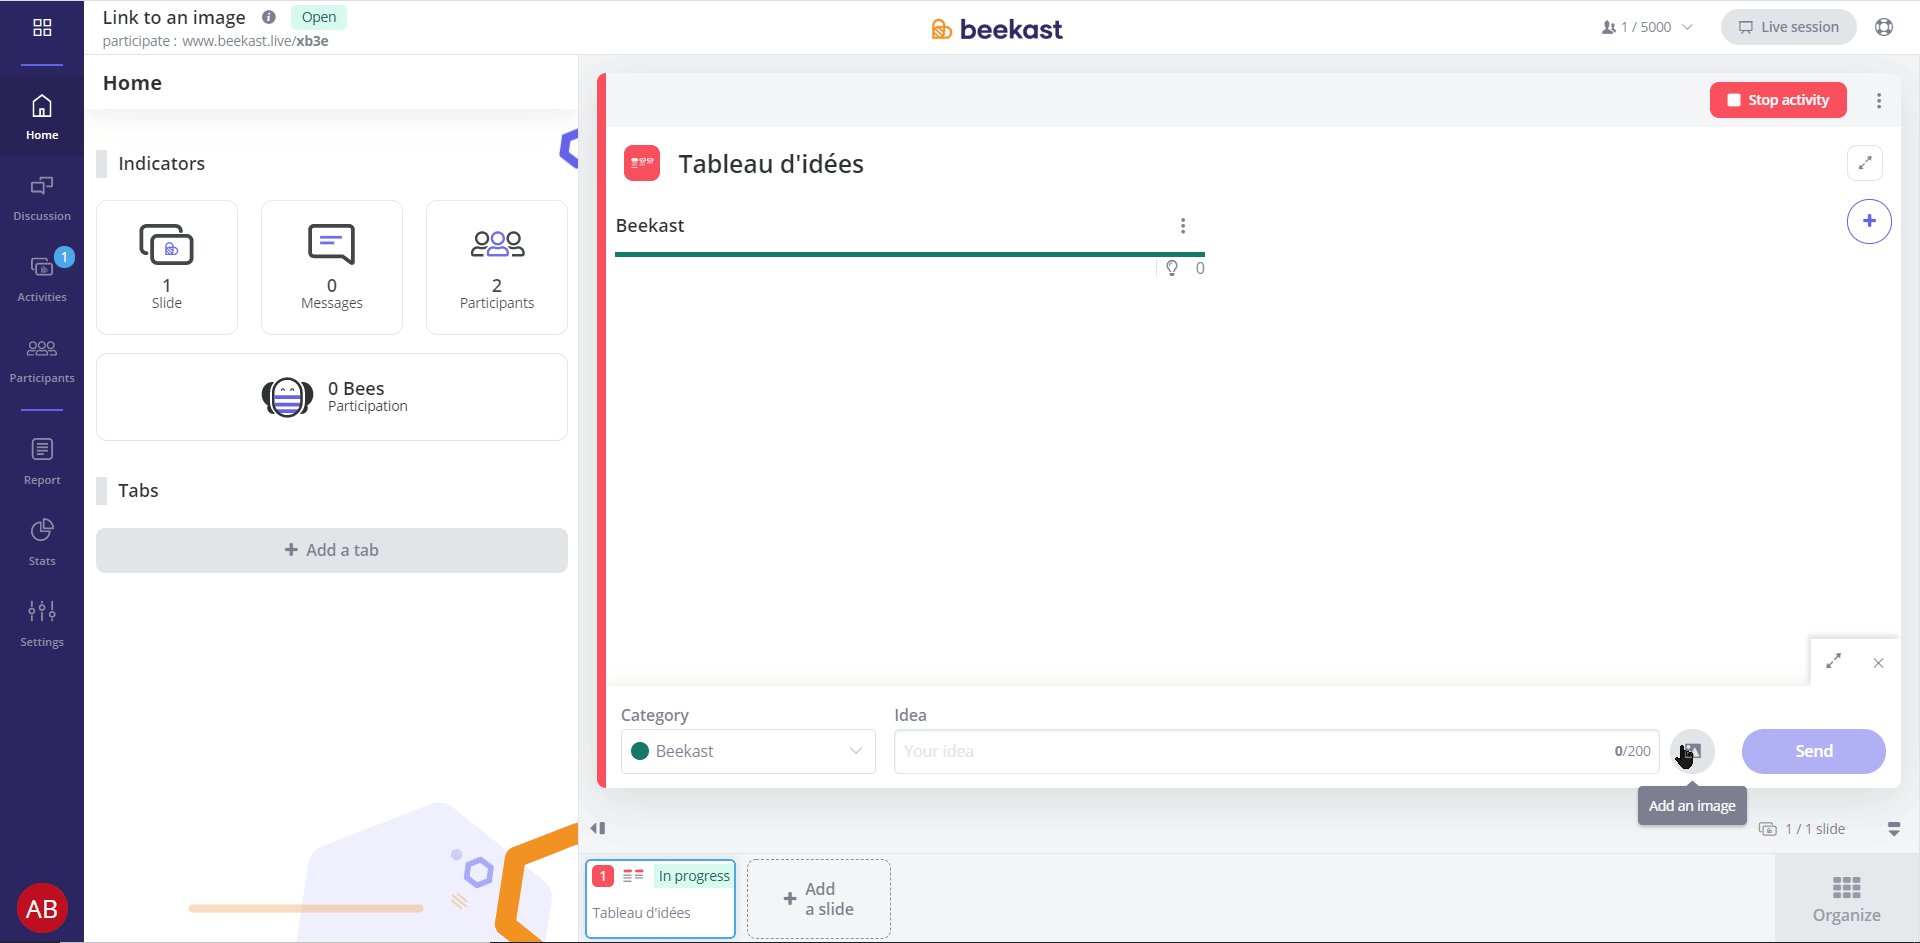Viewport: 1920px width, 943px height.
Task: Click the 1 / 1 slide counter
Action: point(1802,829)
